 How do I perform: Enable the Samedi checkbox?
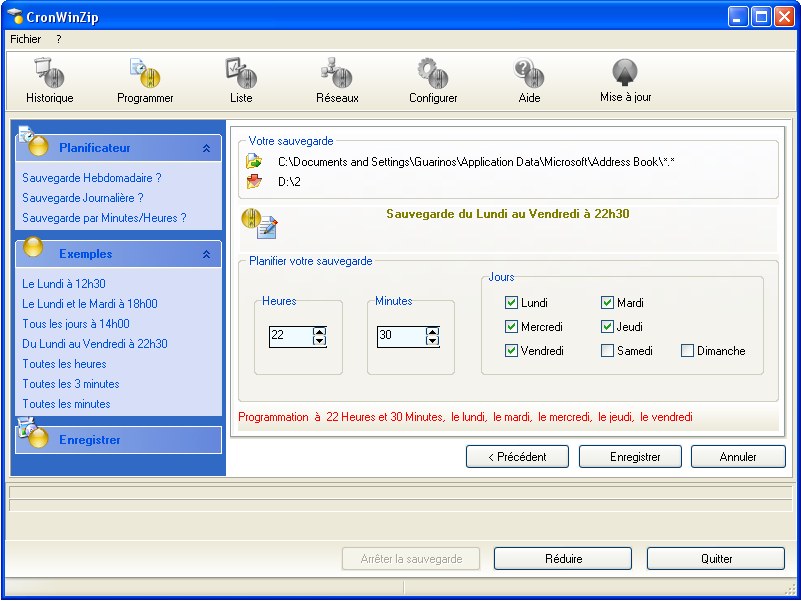click(x=607, y=351)
